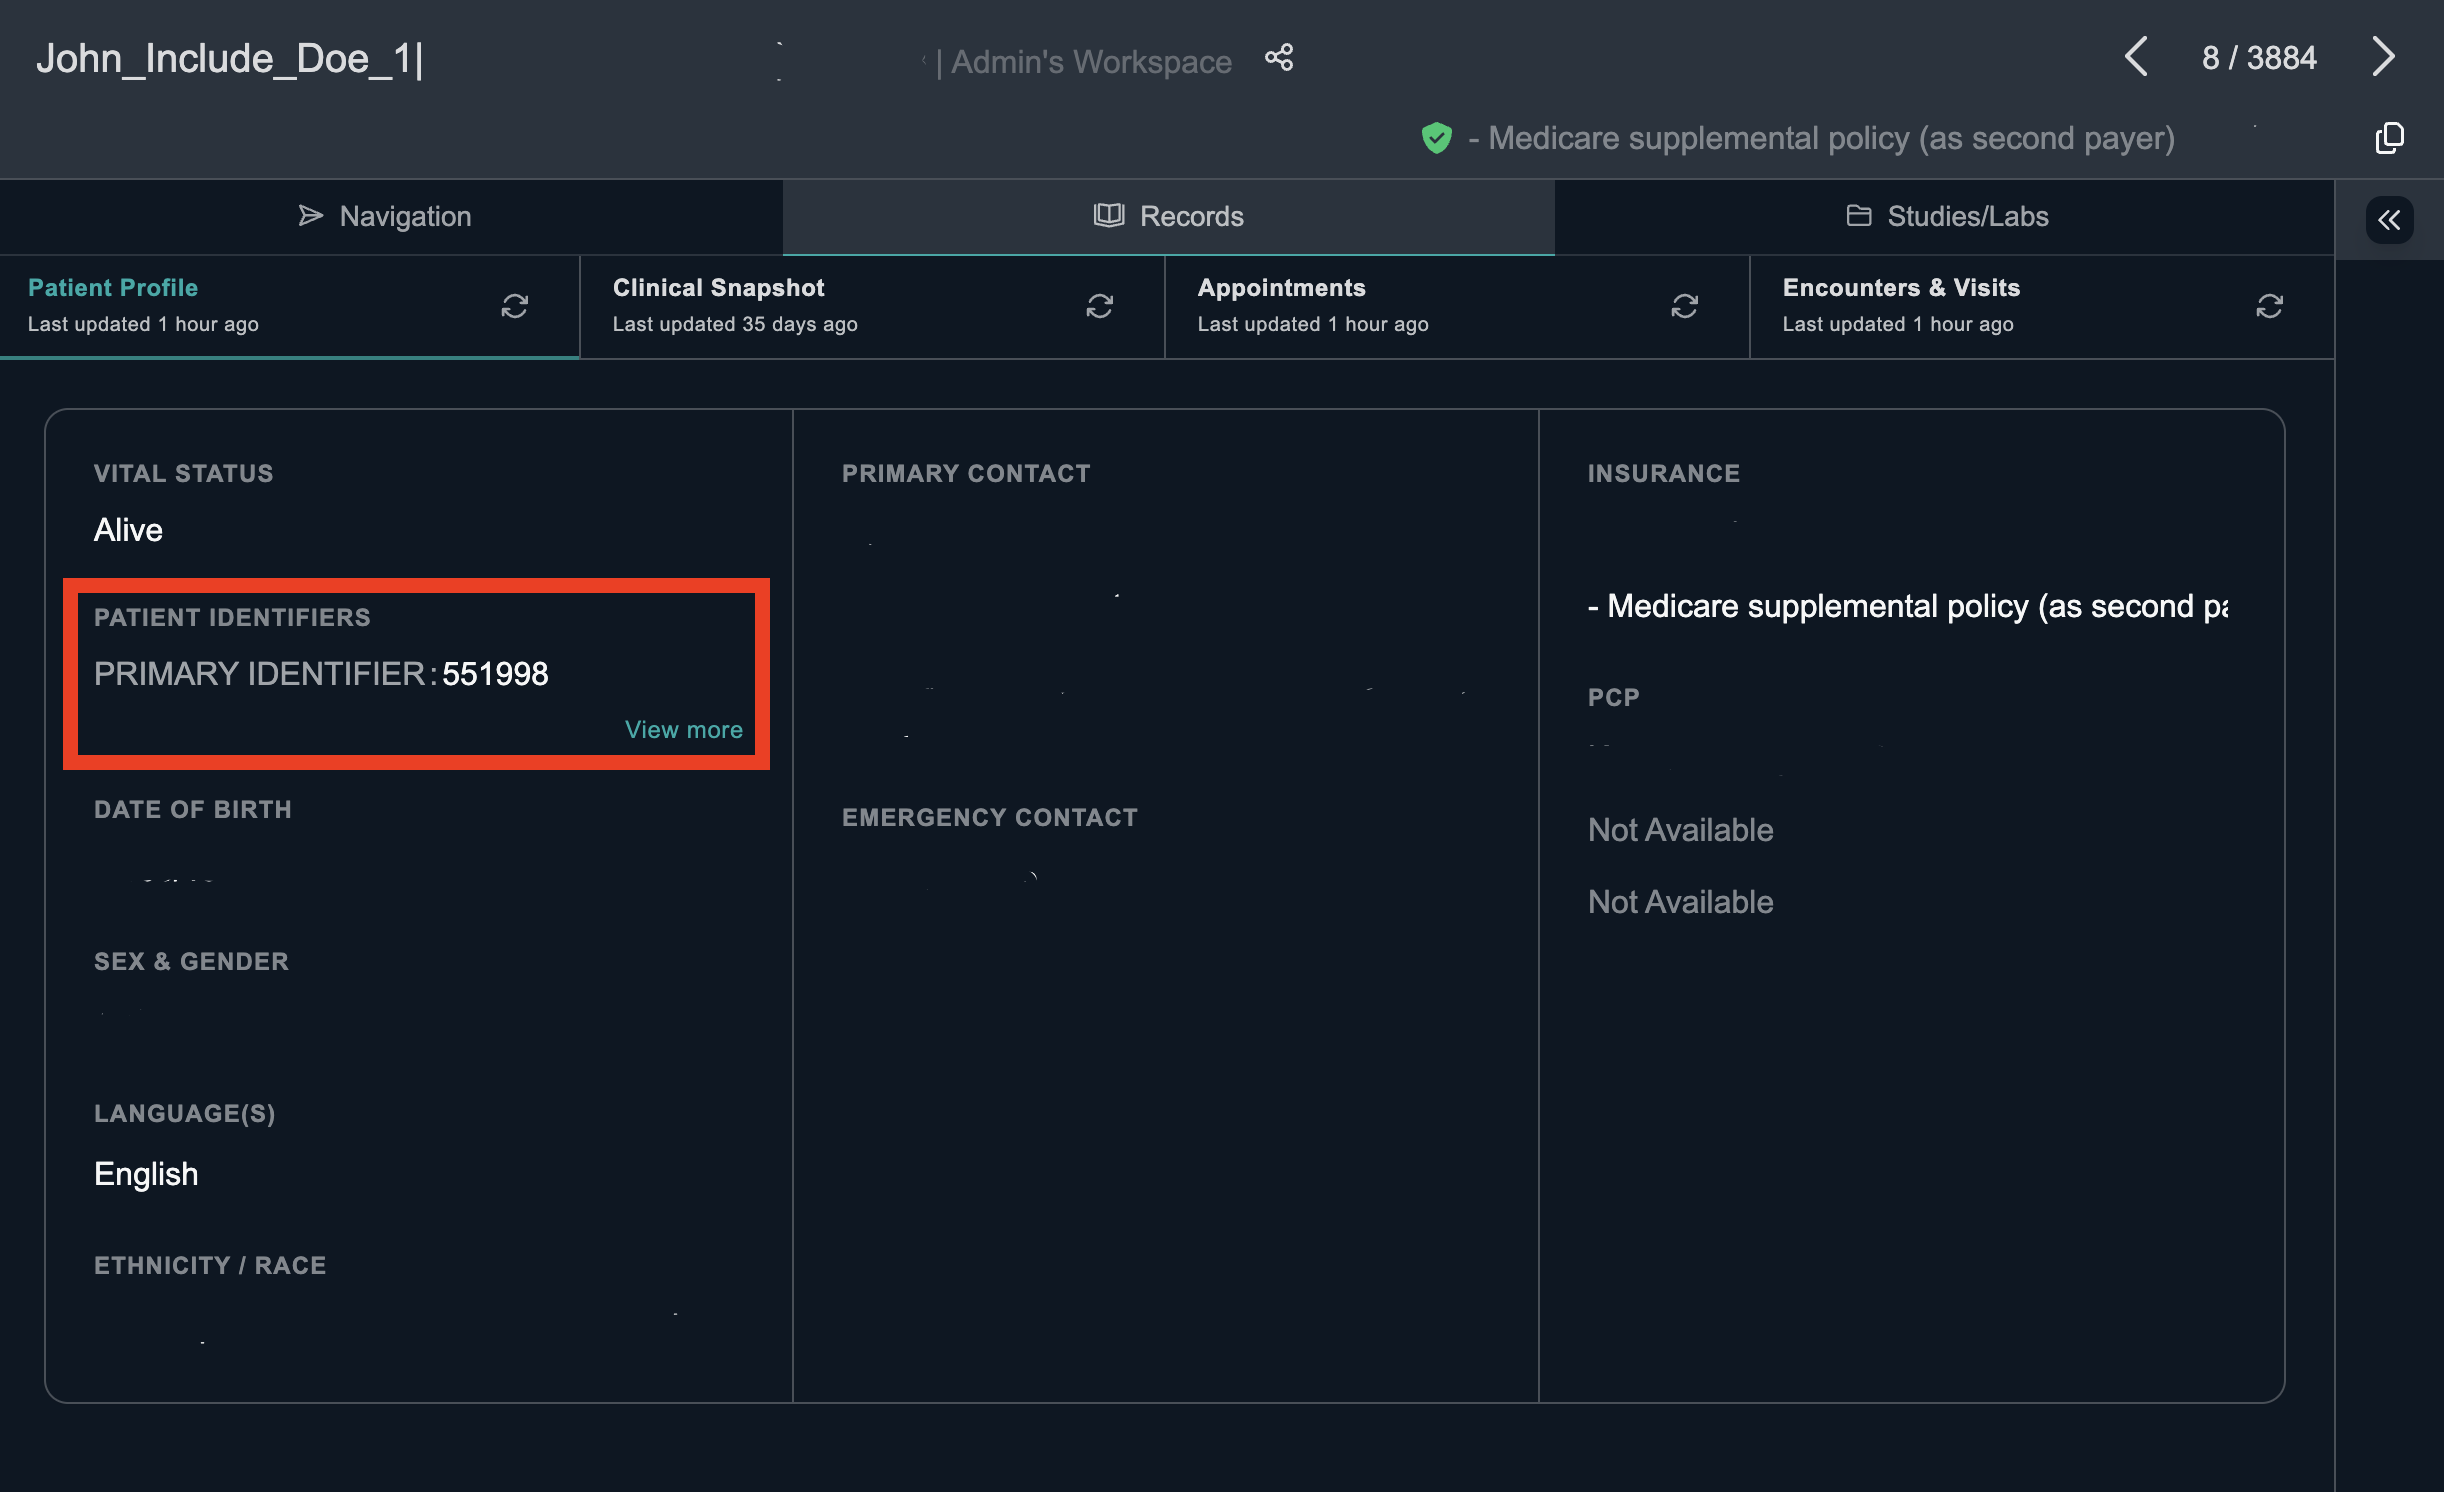Open the Studies/Labs tab

[x=1945, y=217]
